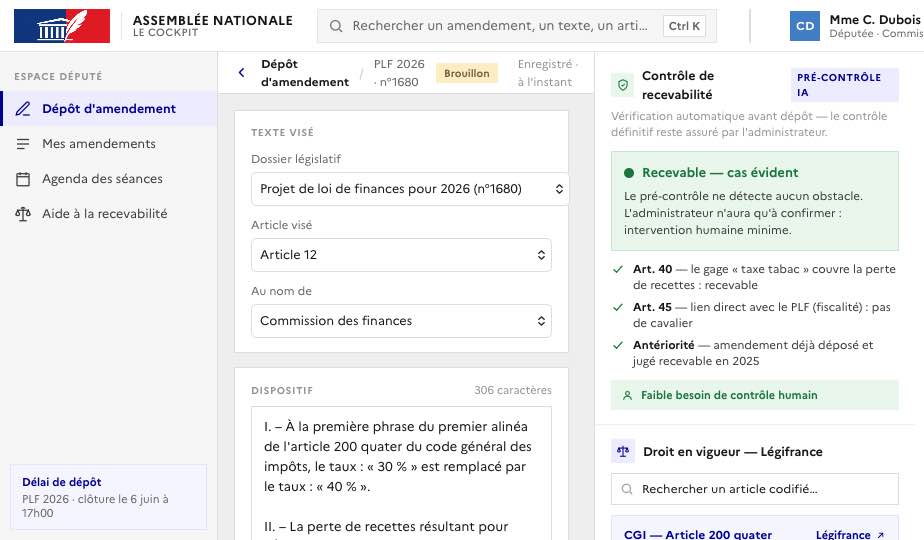Image resolution: width=924 pixels, height=540 pixels.
Task: Click Mme C. Dubois profile name
Action: (874, 19)
